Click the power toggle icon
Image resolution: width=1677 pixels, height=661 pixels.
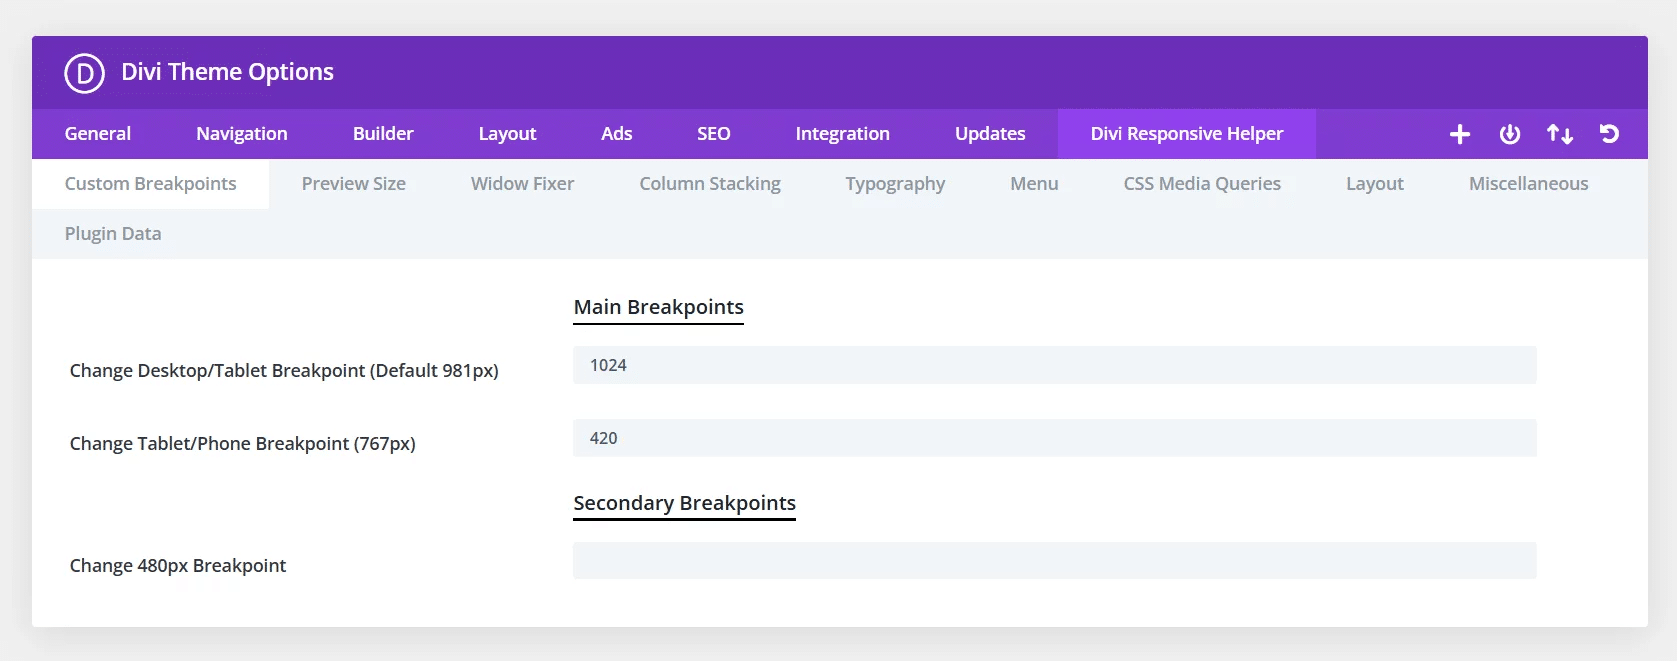point(1510,134)
